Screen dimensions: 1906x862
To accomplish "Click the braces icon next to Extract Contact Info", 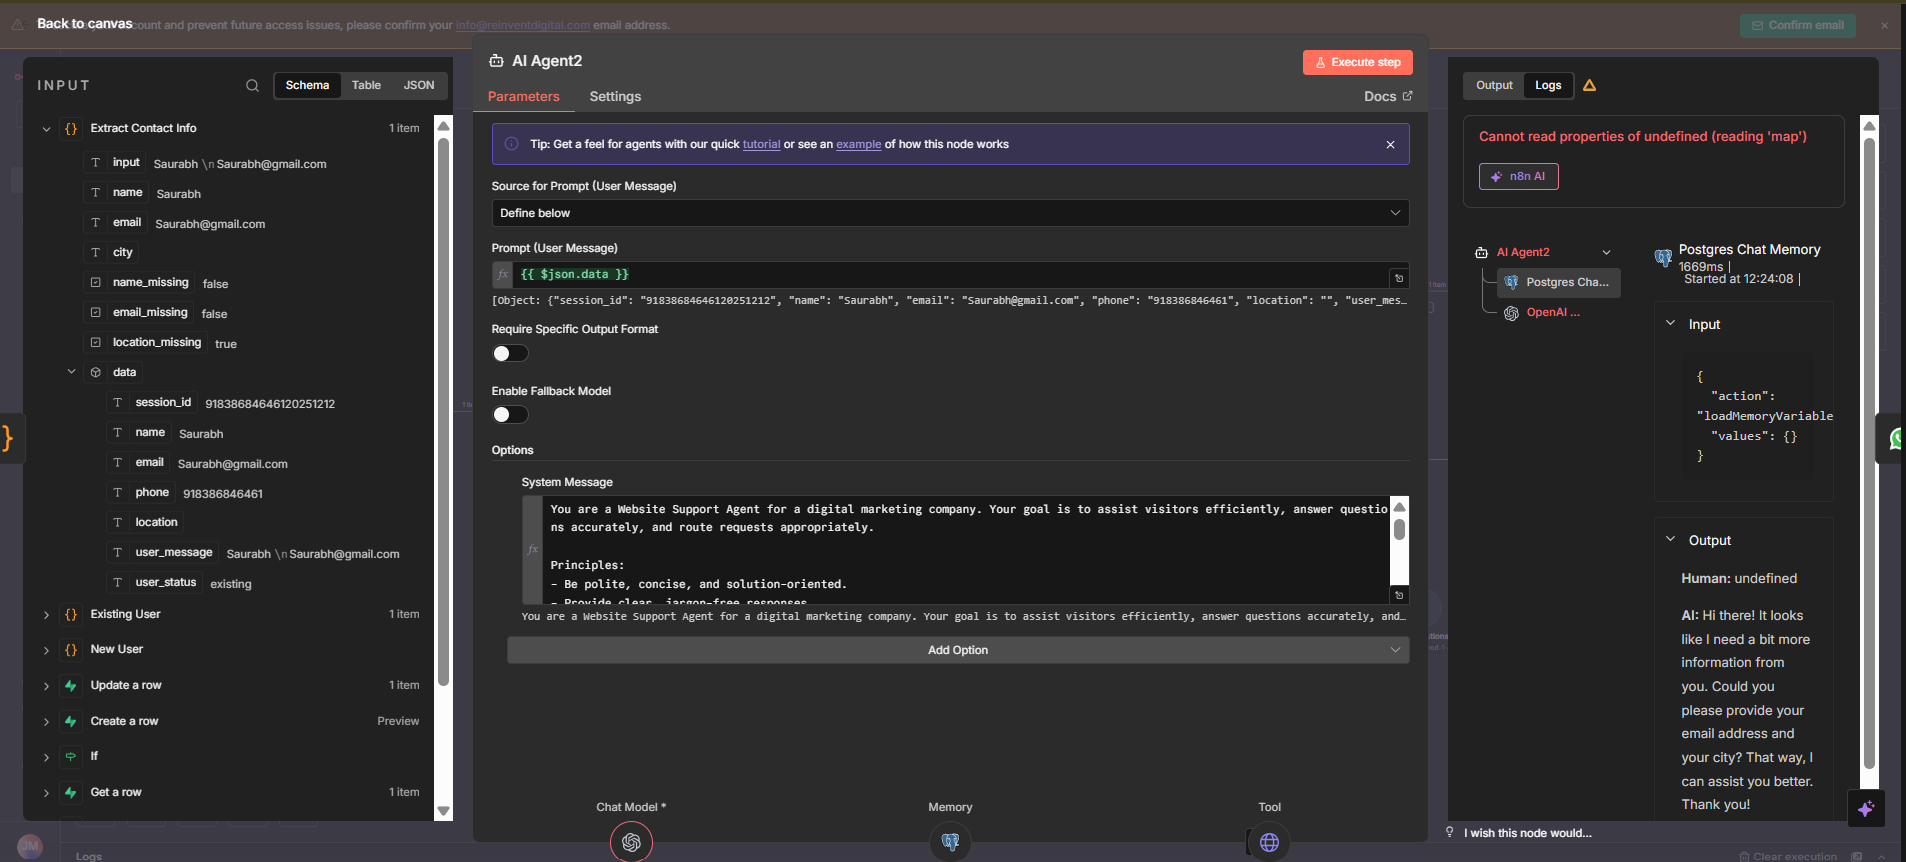I will pos(71,129).
